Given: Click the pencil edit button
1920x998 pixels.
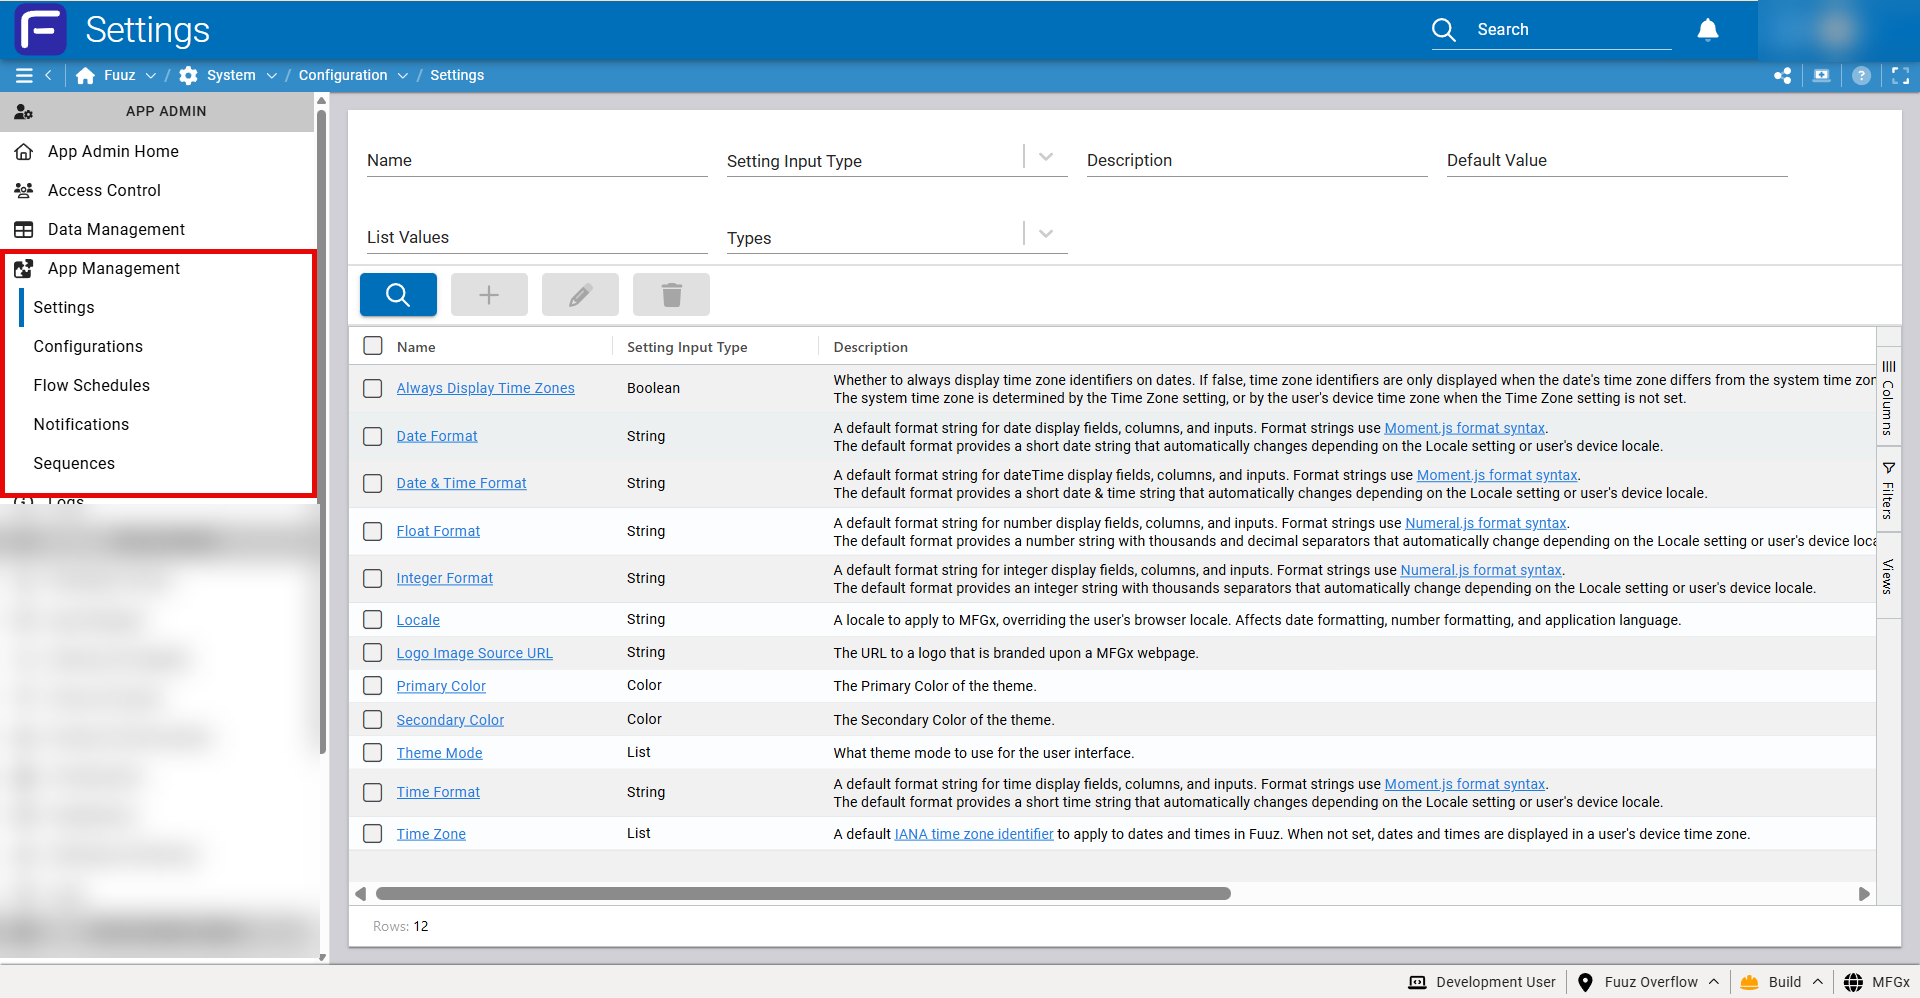Looking at the screenshot, I should (x=580, y=295).
